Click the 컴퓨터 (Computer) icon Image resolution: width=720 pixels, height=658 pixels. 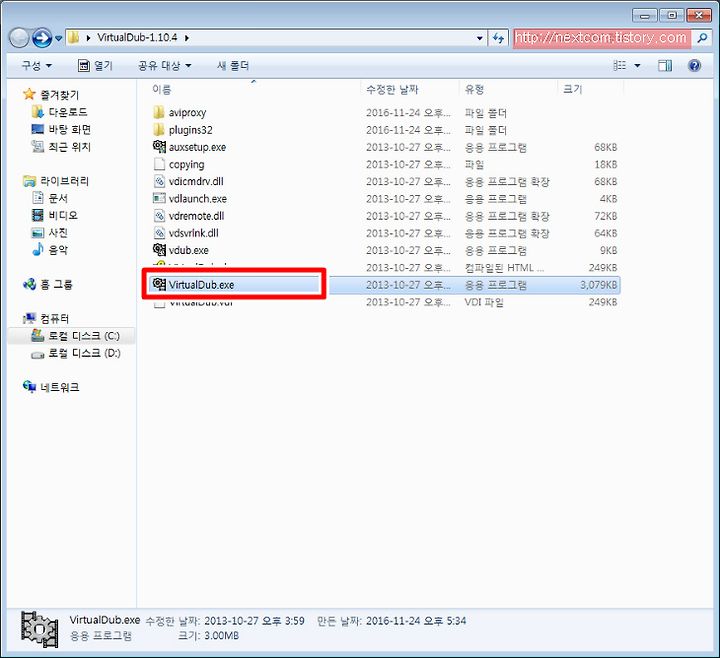click(29, 318)
